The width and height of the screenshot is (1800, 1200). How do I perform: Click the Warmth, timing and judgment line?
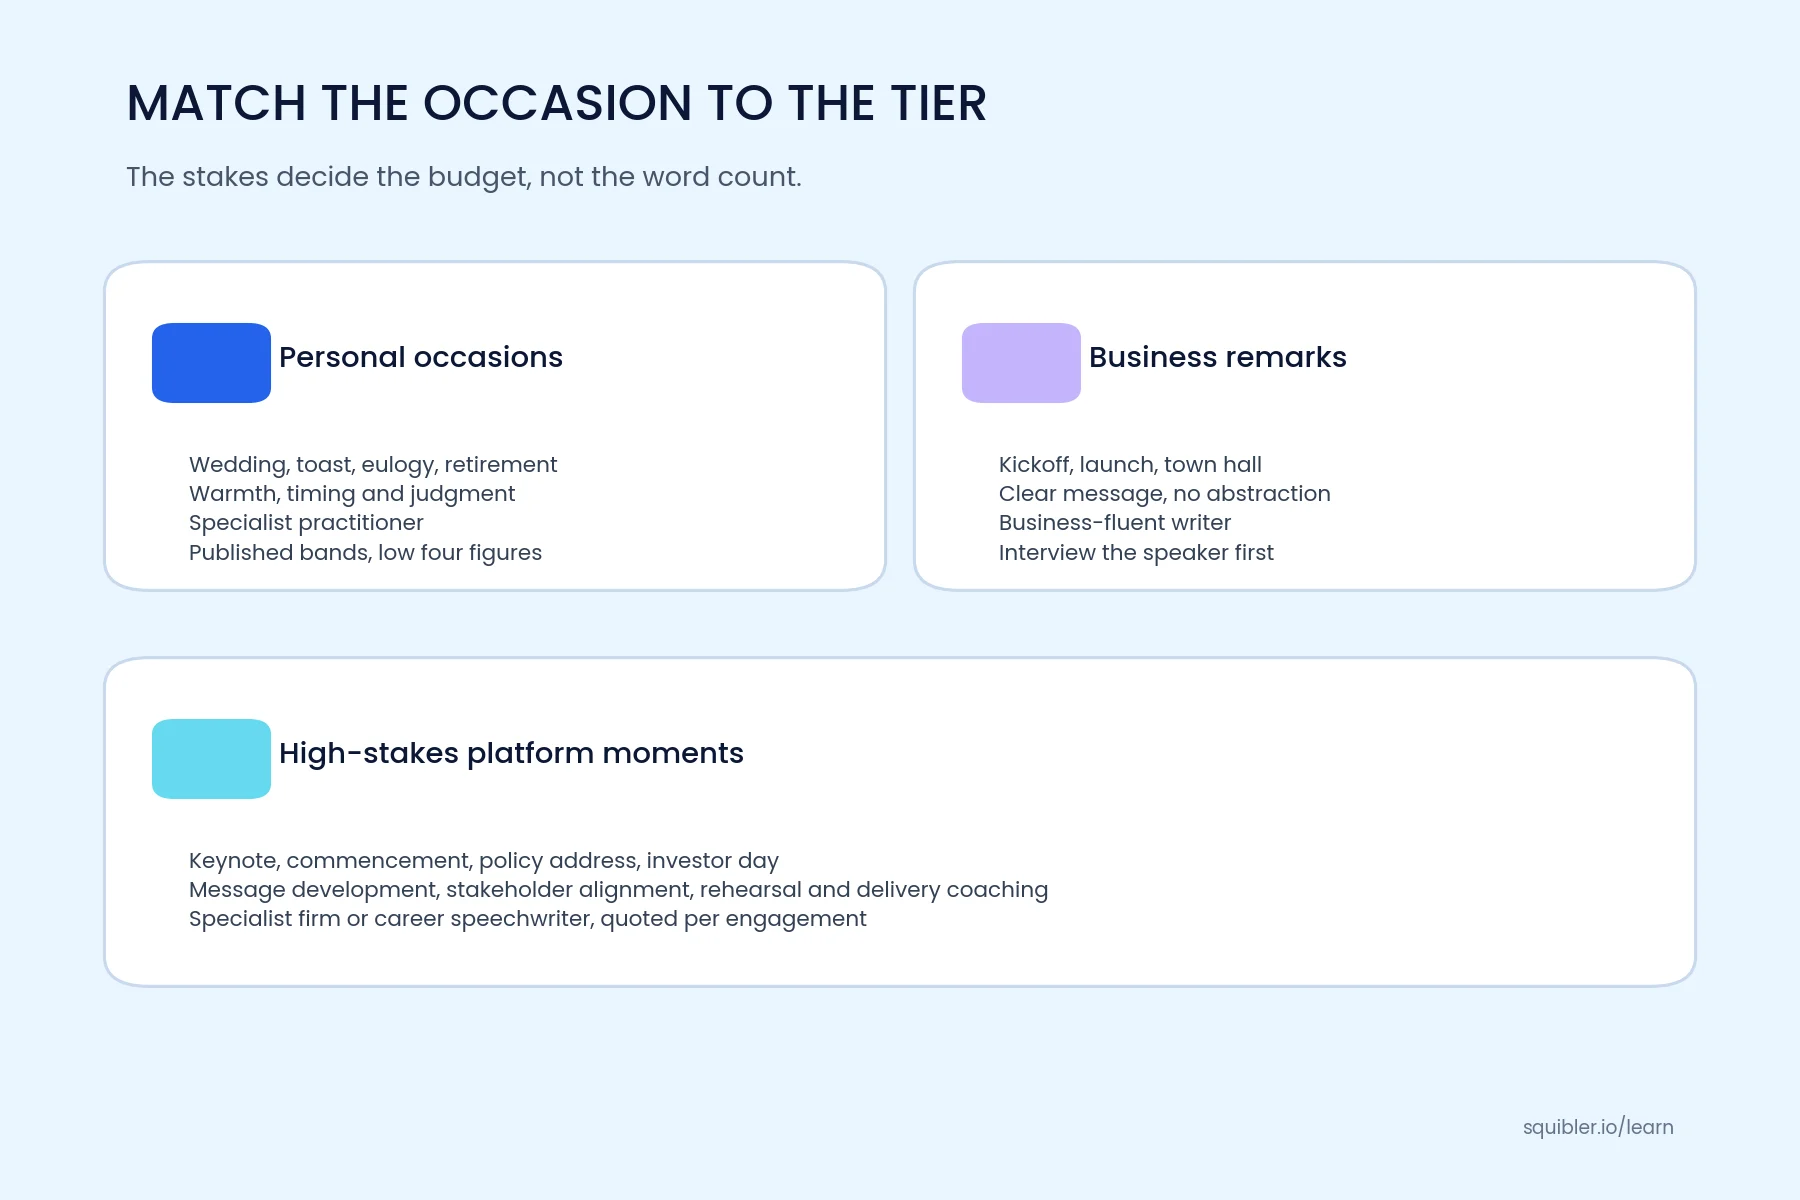(352, 494)
